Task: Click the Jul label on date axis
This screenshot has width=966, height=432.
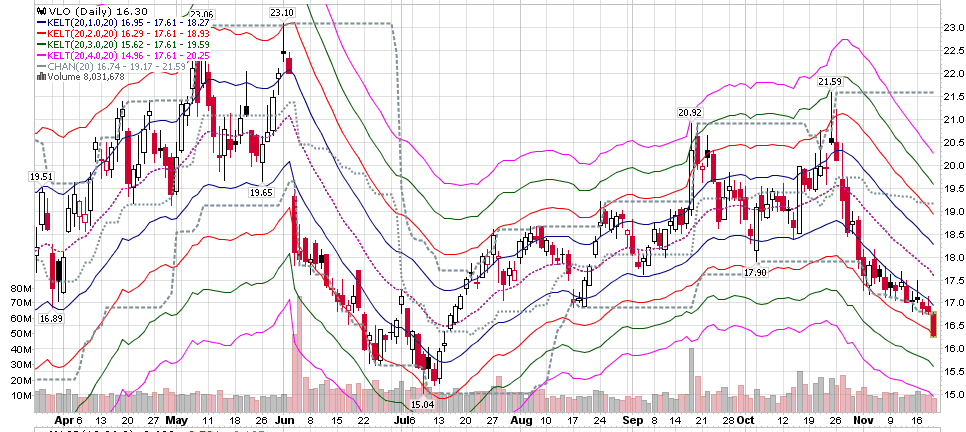Action: [401, 420]
